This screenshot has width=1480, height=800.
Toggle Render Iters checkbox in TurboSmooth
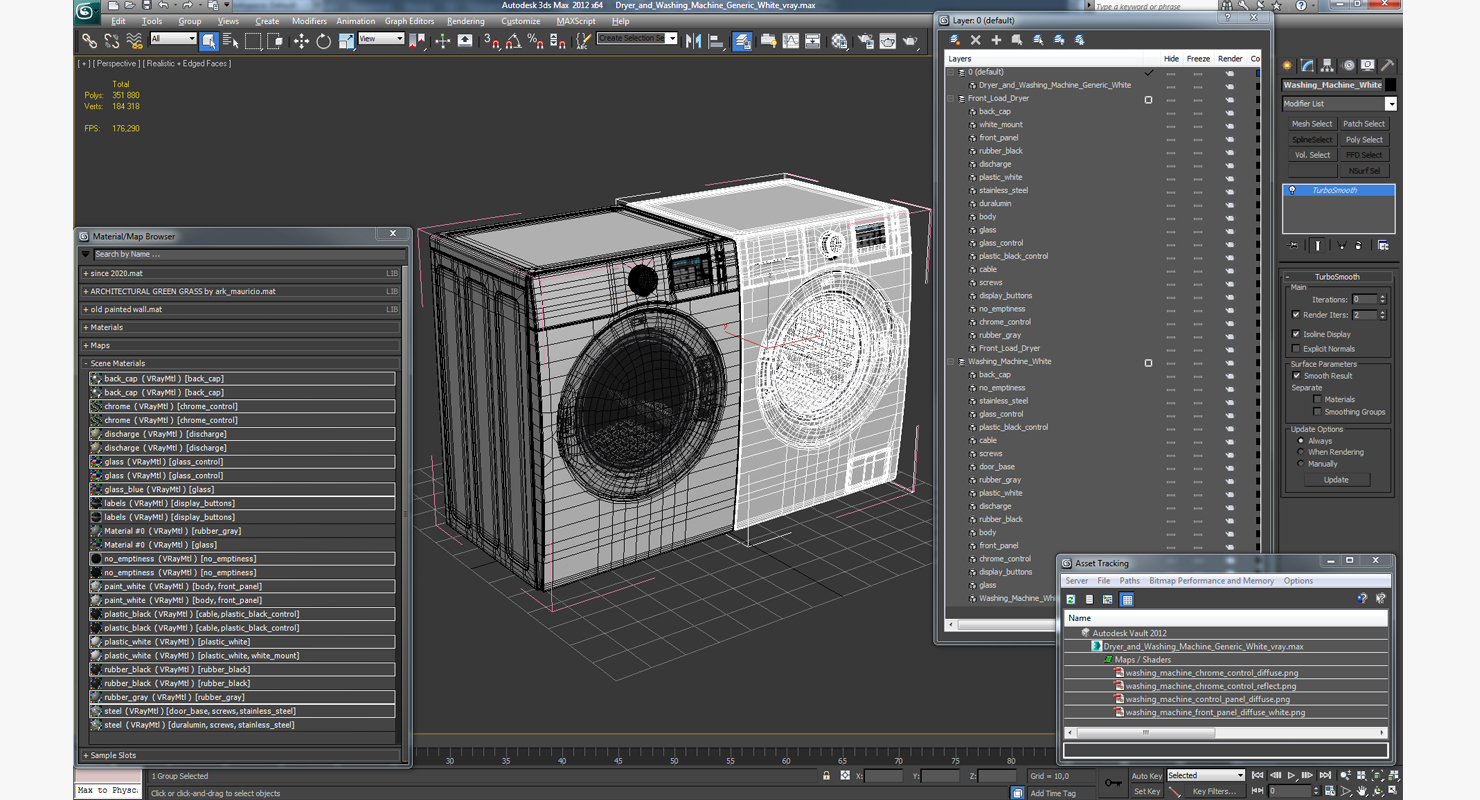[x=1296, y=315]
